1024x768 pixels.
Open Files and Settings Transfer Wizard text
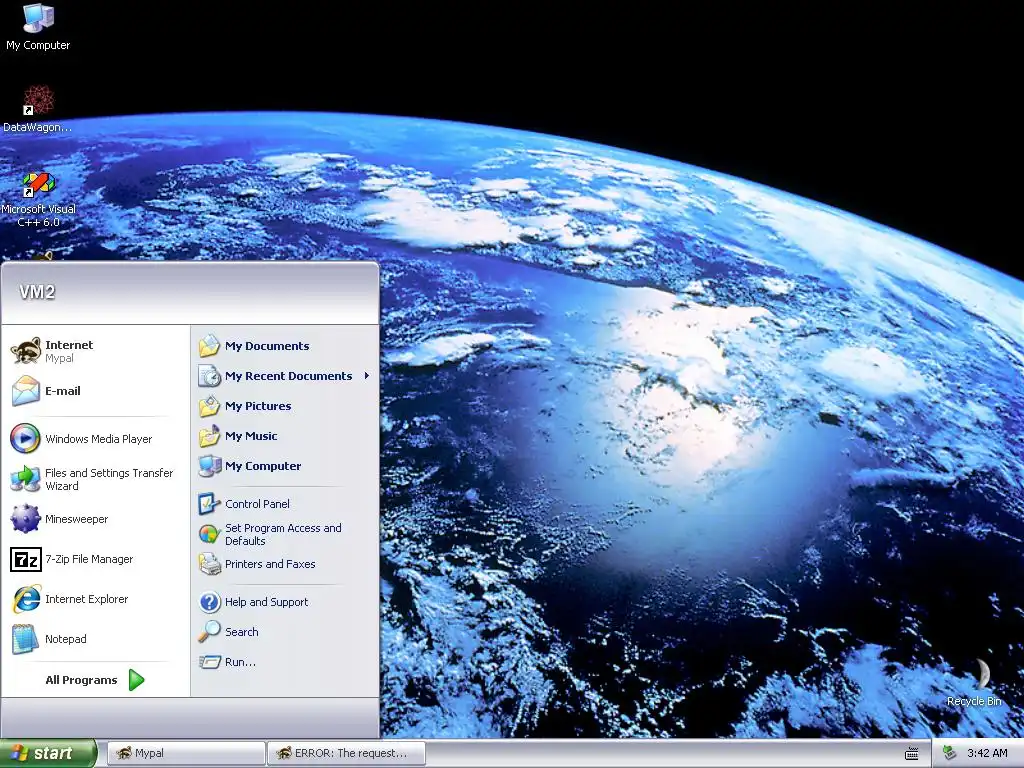pos(109,479)
